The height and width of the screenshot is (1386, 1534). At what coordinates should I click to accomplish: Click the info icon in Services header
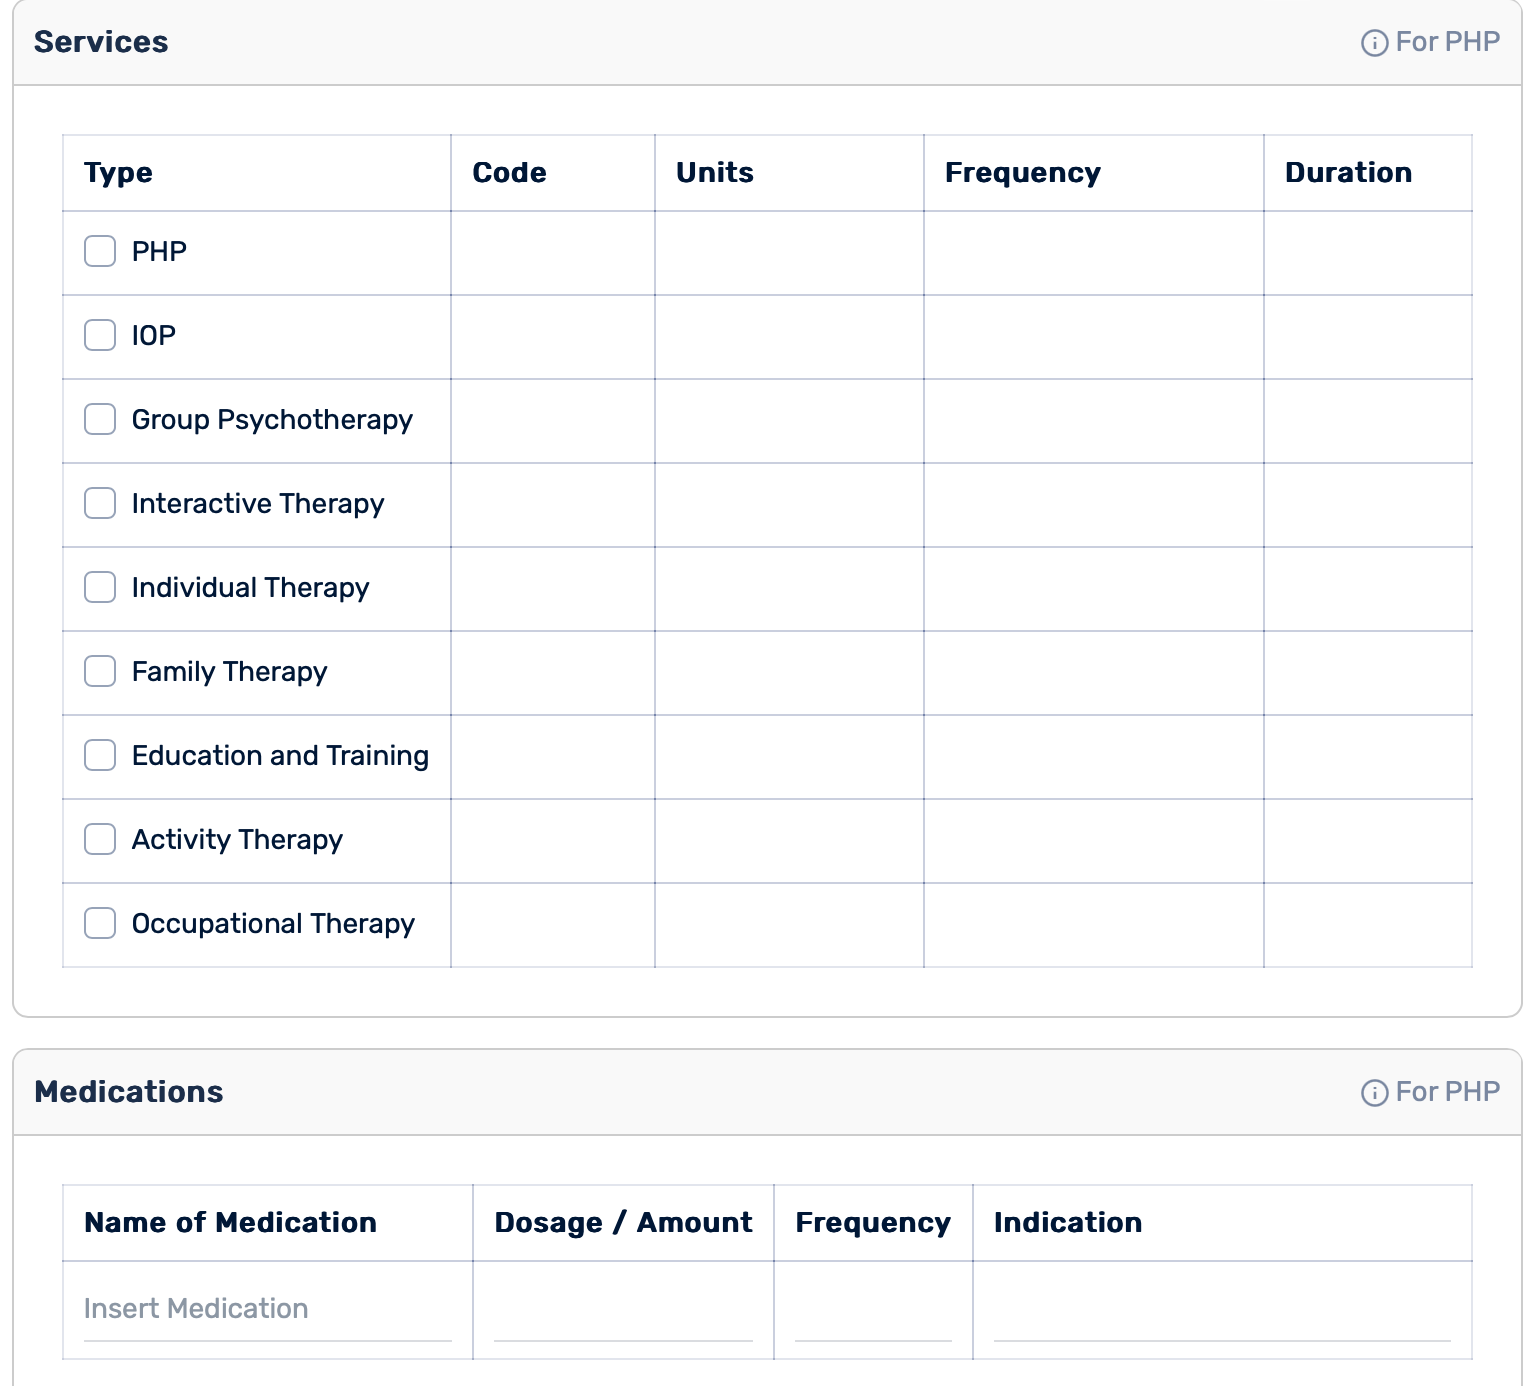[x=1374, y=43]
